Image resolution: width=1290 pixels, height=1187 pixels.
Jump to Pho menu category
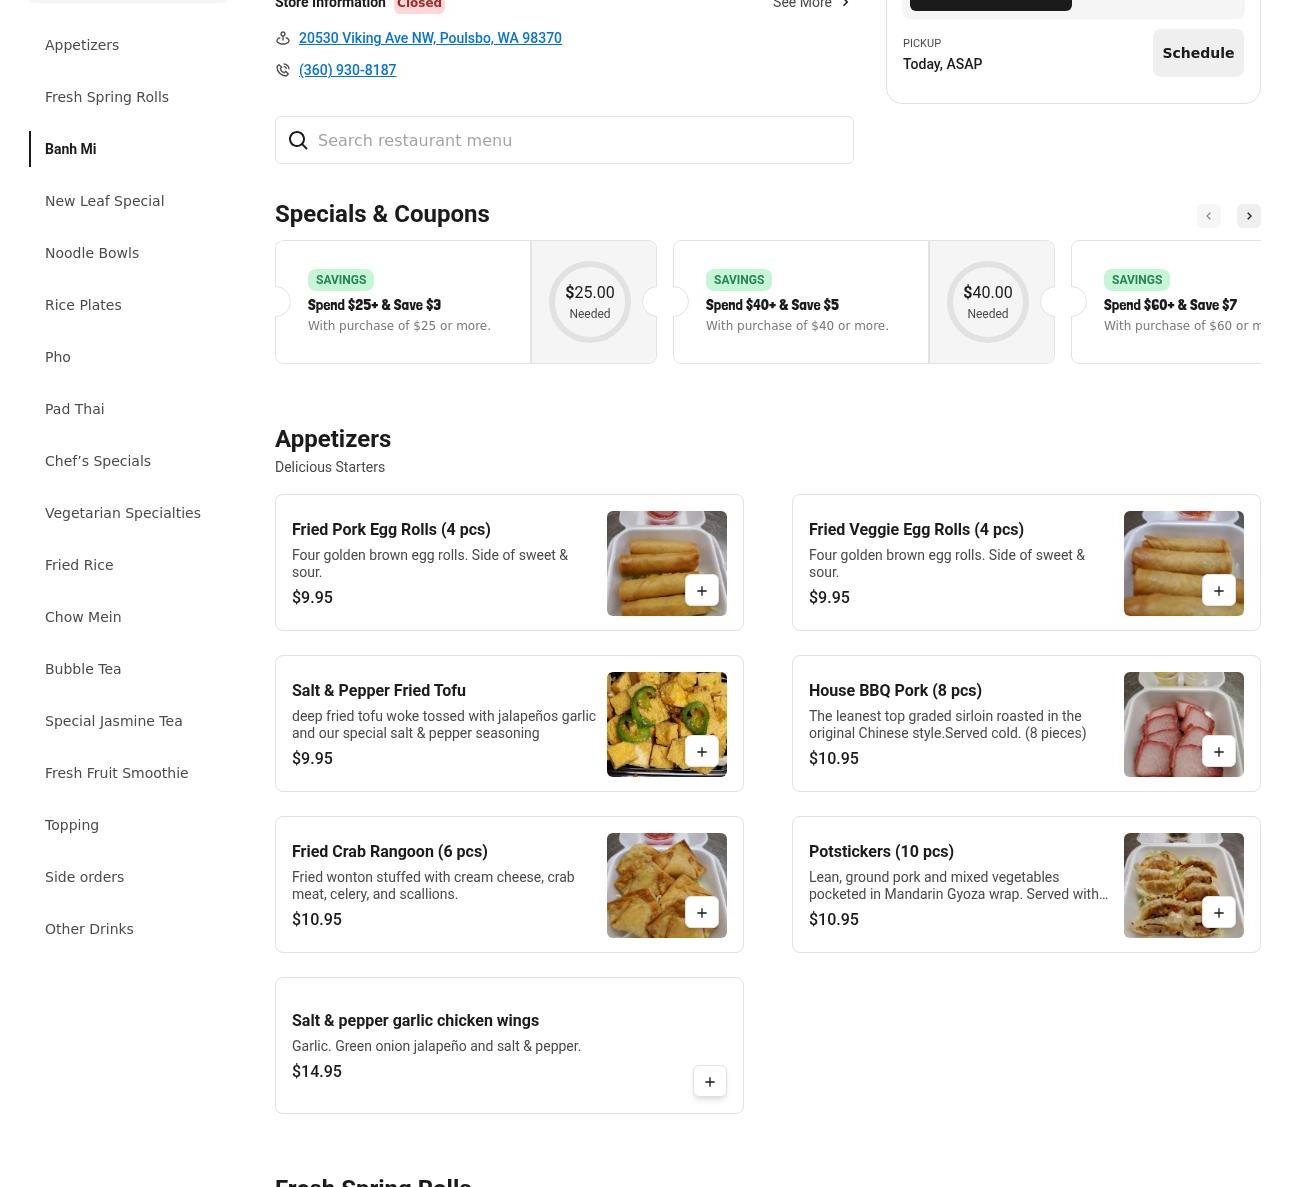(58, 357)
